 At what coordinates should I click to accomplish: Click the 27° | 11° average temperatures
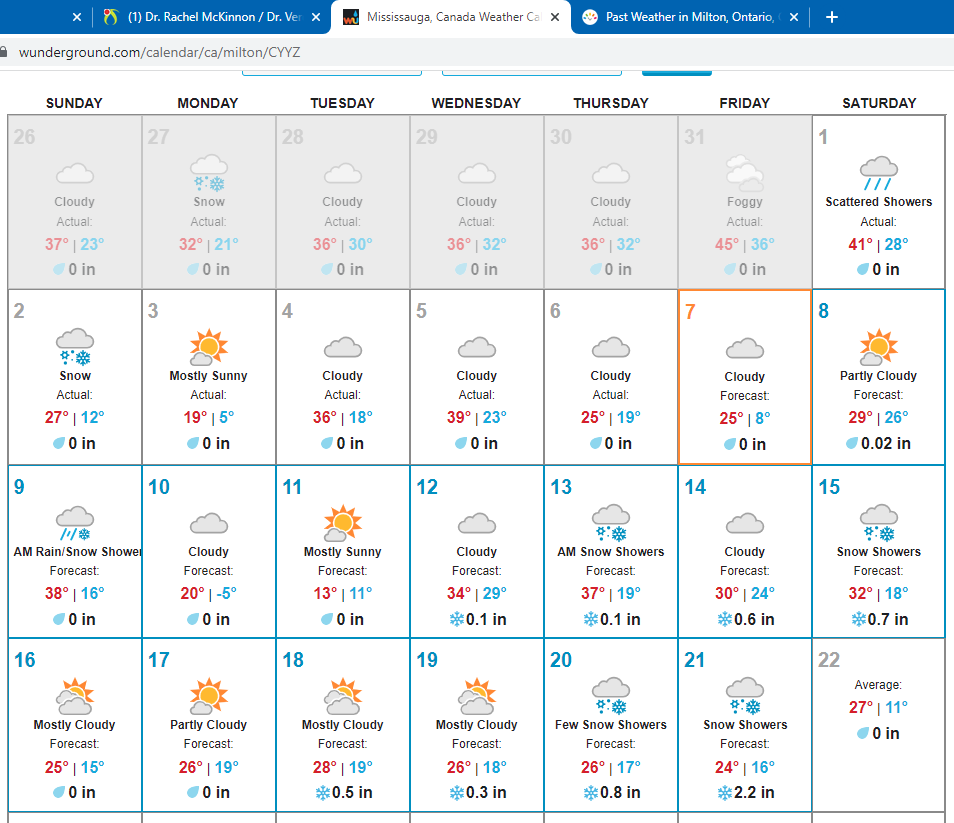click(x=878, y=707)
